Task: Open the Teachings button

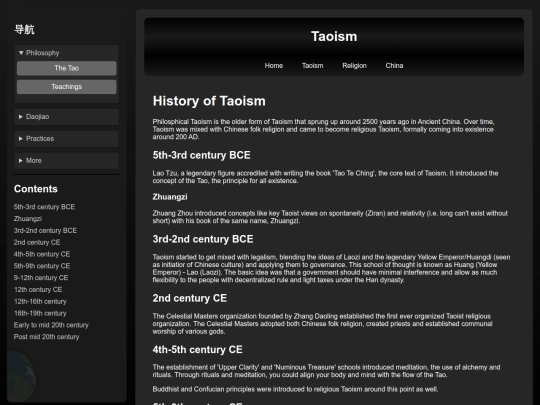Action: coord(66,87)
